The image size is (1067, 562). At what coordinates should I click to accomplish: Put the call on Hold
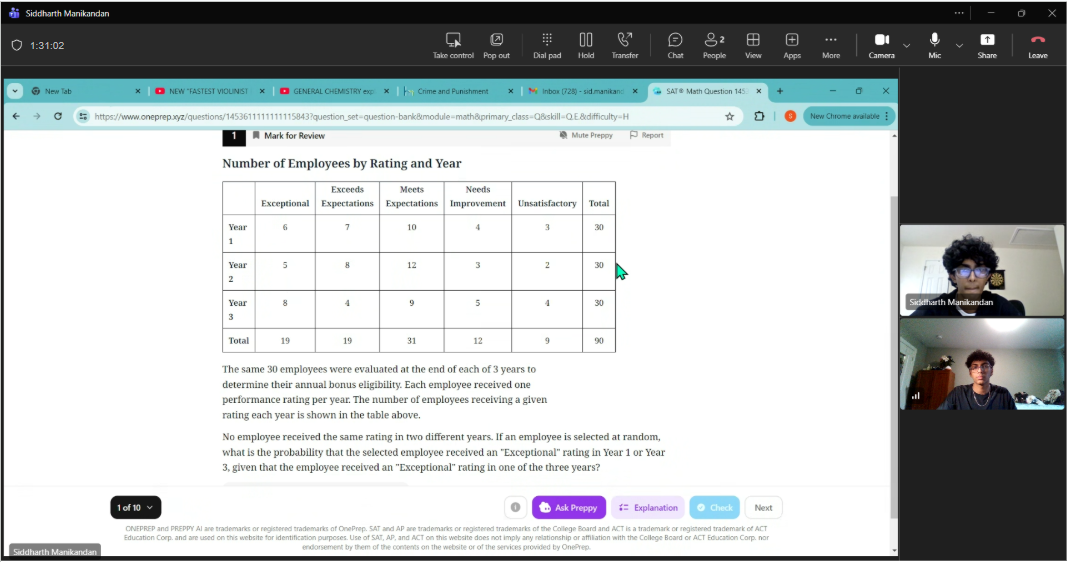coord(586,46)
